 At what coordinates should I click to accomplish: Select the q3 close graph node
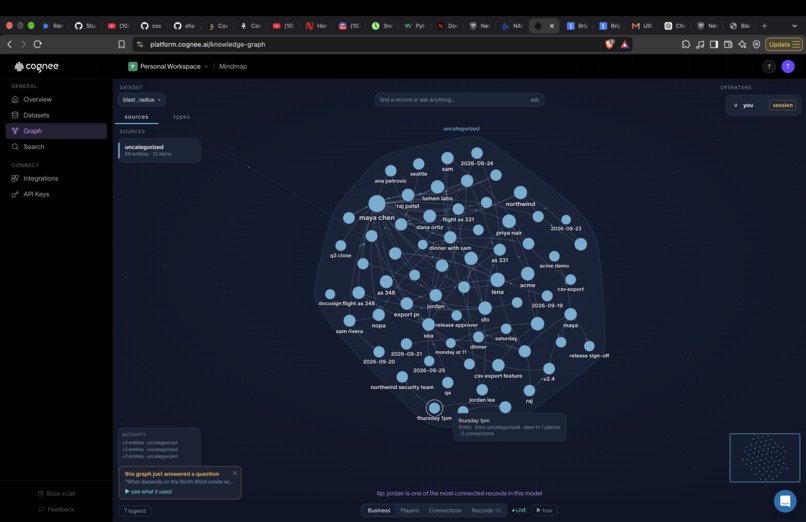click(x=340, y=246)
